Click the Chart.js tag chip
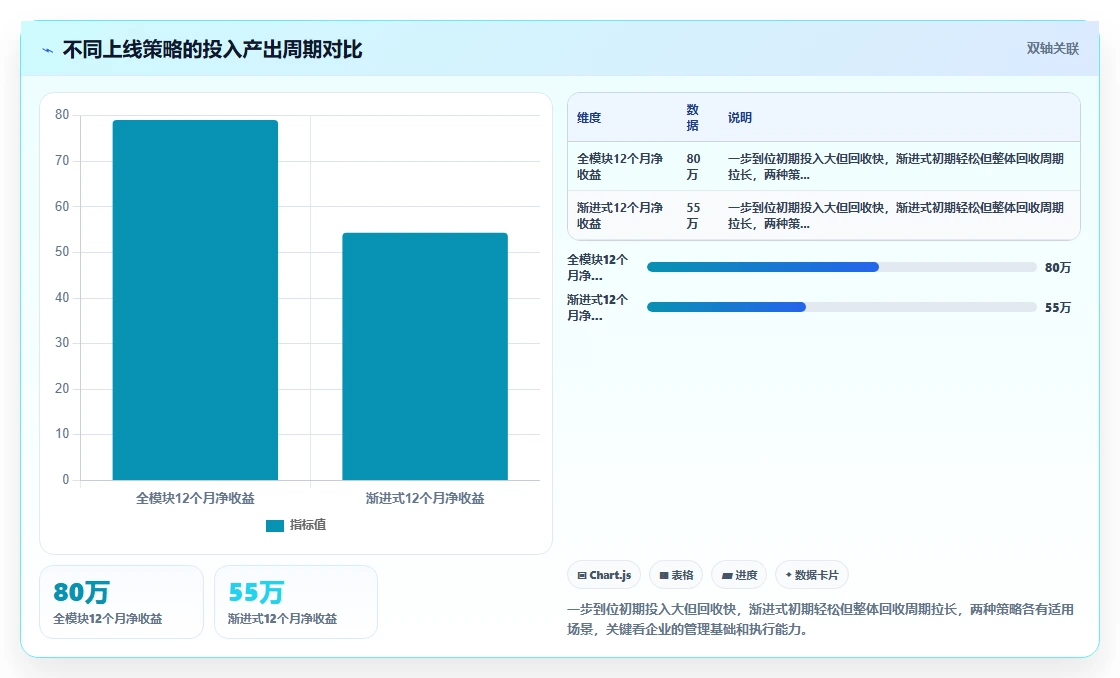 click(x=604, y=575)
